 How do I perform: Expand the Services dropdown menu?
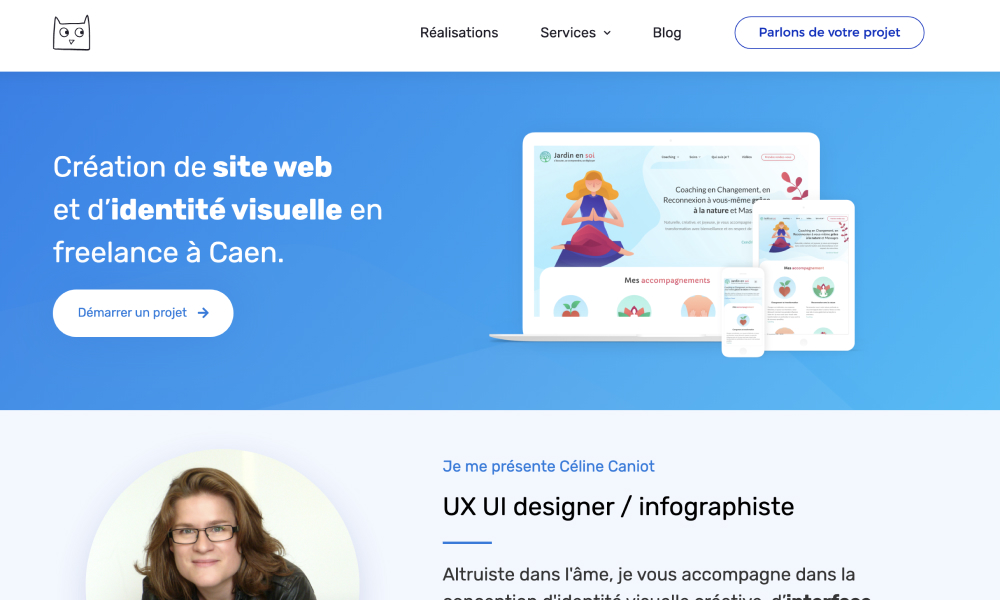575,33
